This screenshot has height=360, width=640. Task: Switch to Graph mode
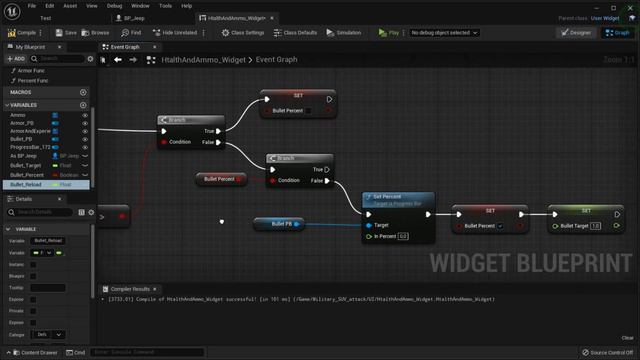[x=617, y=33]
